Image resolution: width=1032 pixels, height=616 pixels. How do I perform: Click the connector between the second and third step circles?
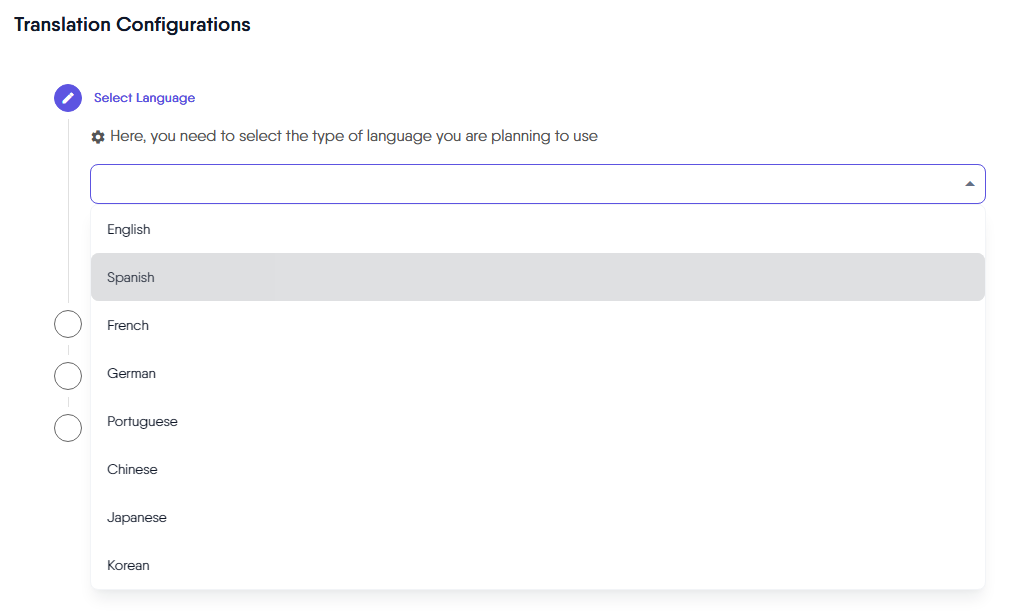click(x=68, y=350)
